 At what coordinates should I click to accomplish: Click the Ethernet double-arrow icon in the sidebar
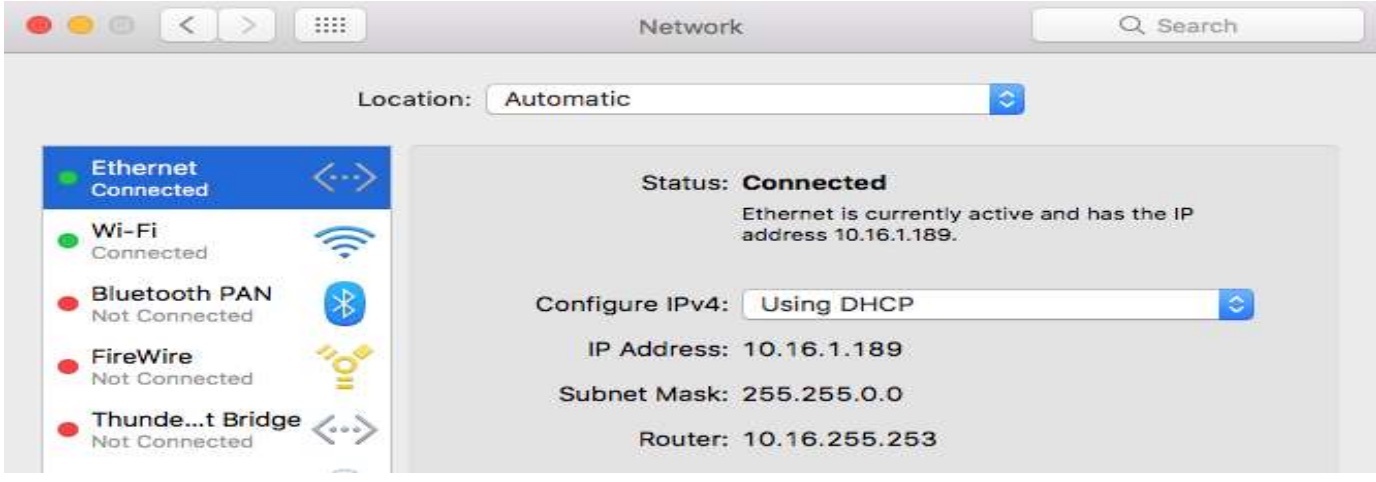344,179
